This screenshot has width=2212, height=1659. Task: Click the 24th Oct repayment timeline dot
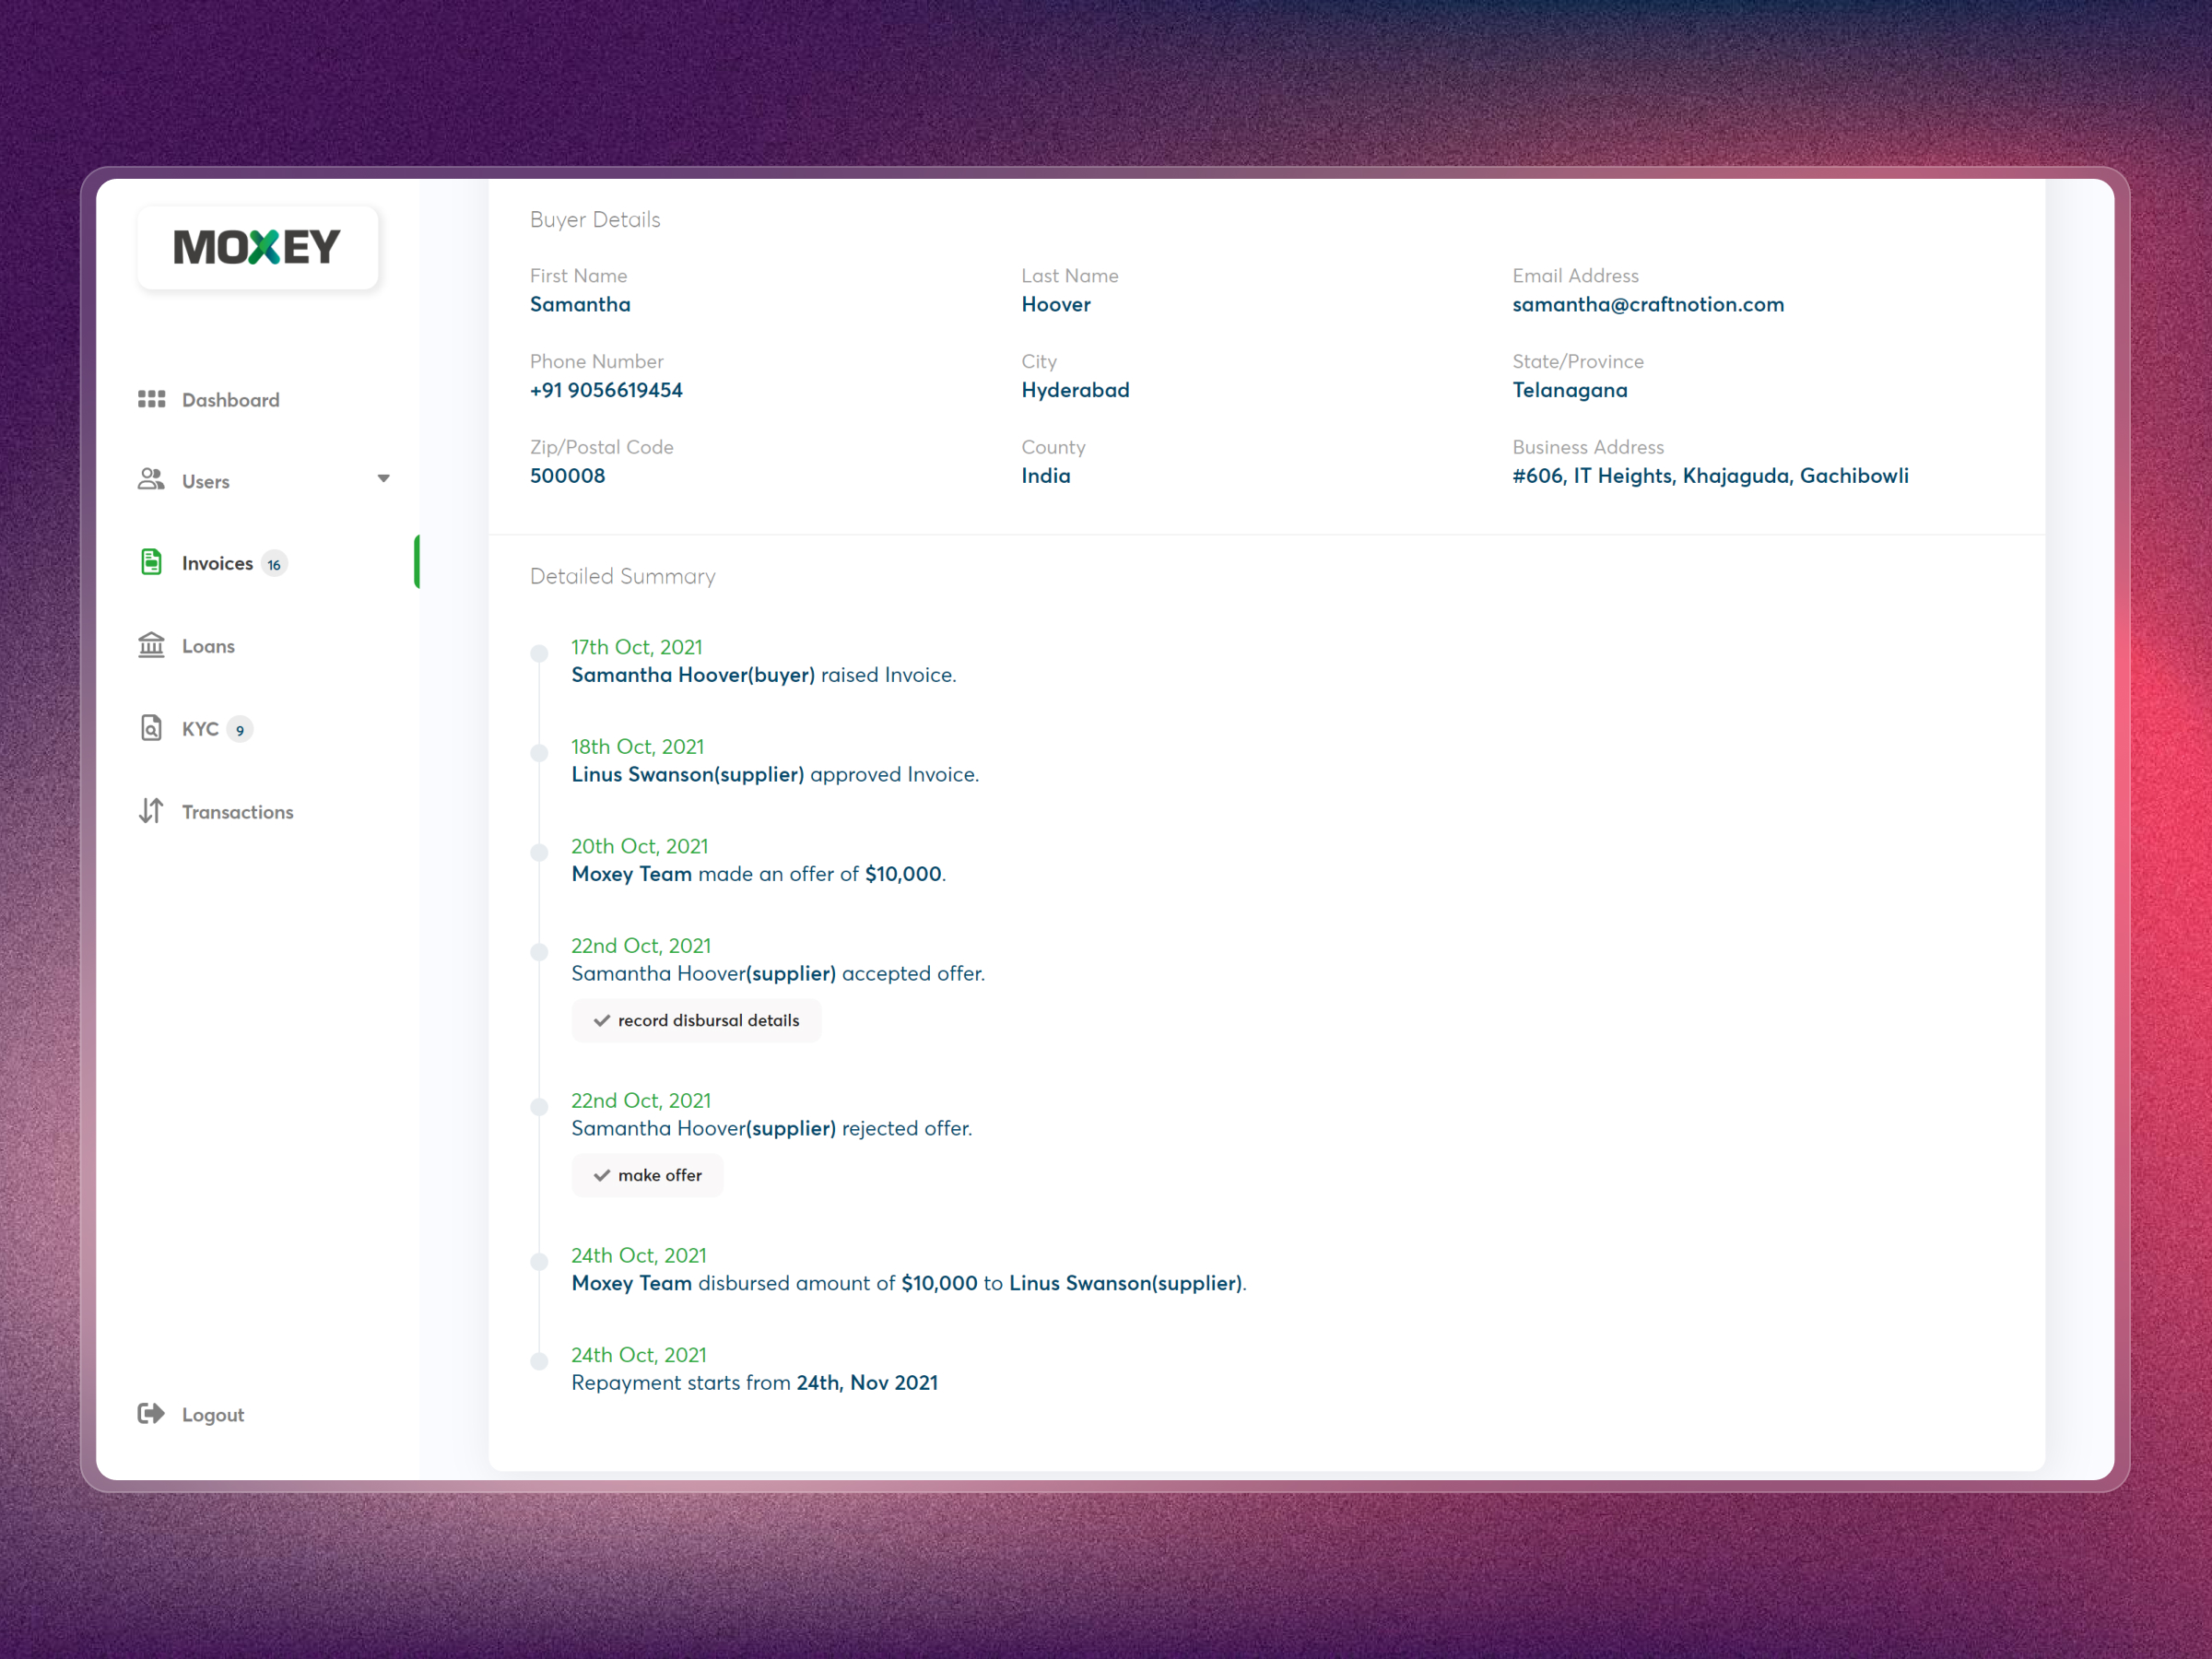540,1360
